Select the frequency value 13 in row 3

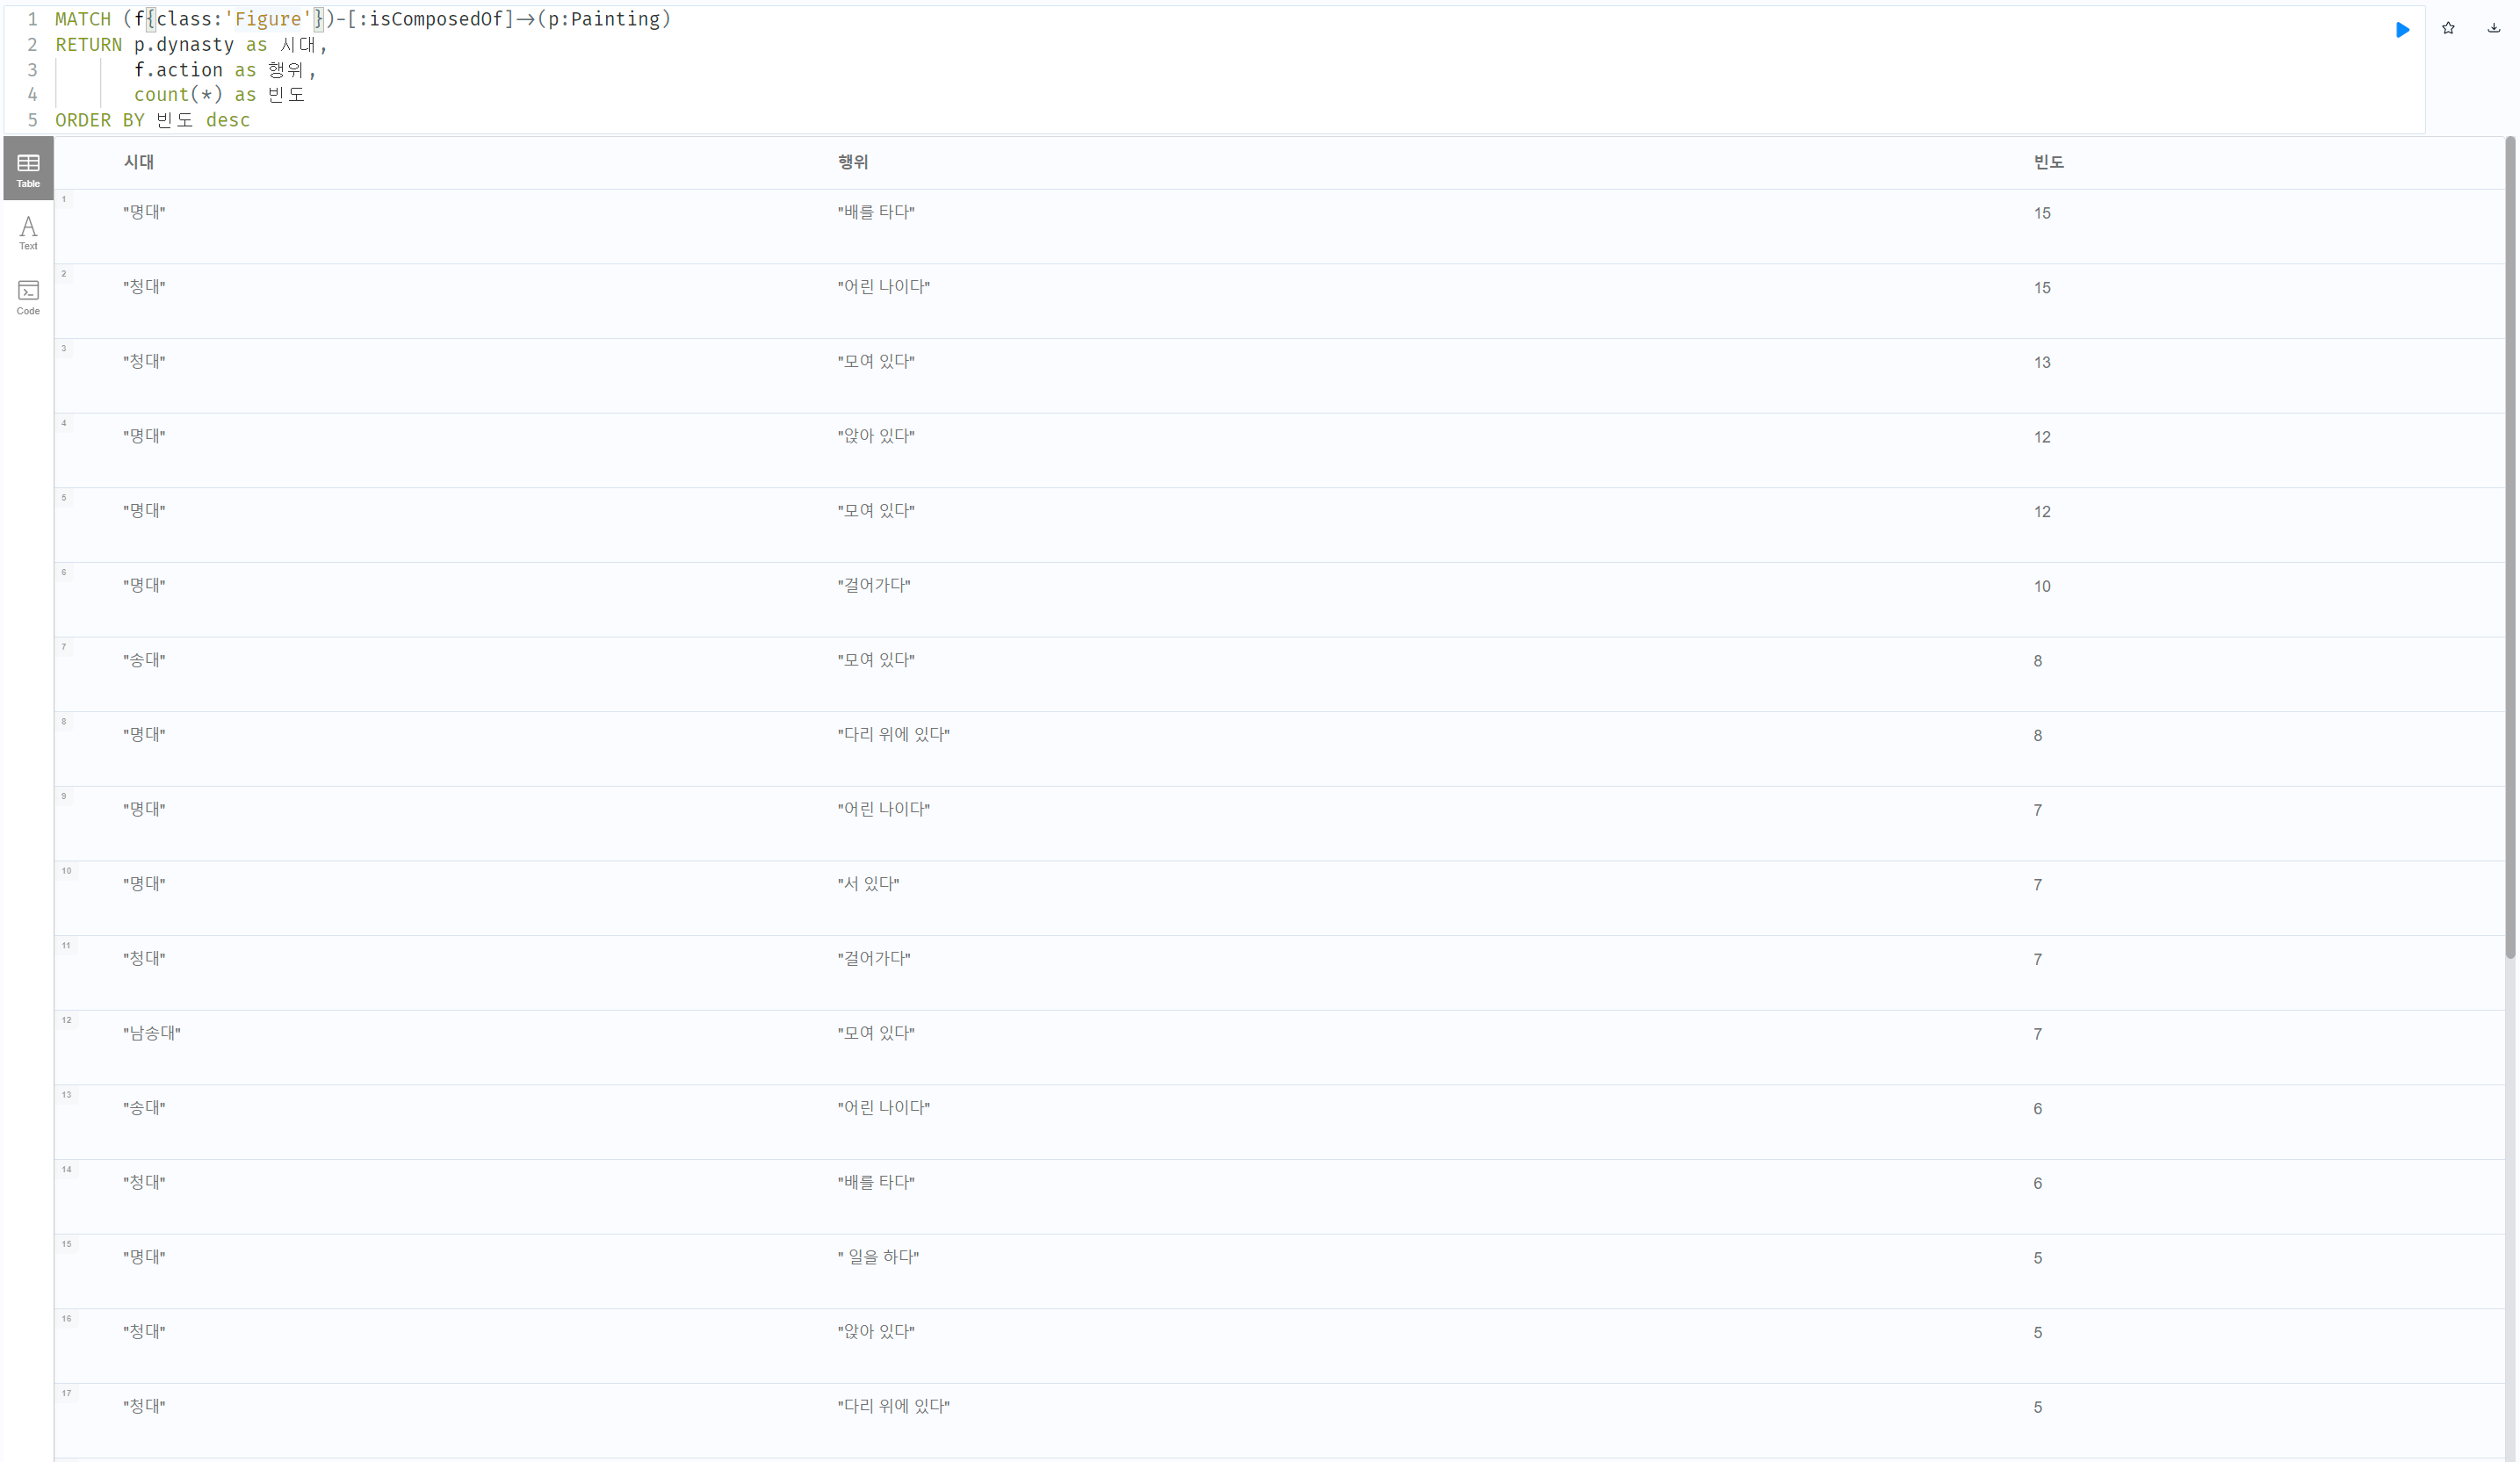(2041, 363)
